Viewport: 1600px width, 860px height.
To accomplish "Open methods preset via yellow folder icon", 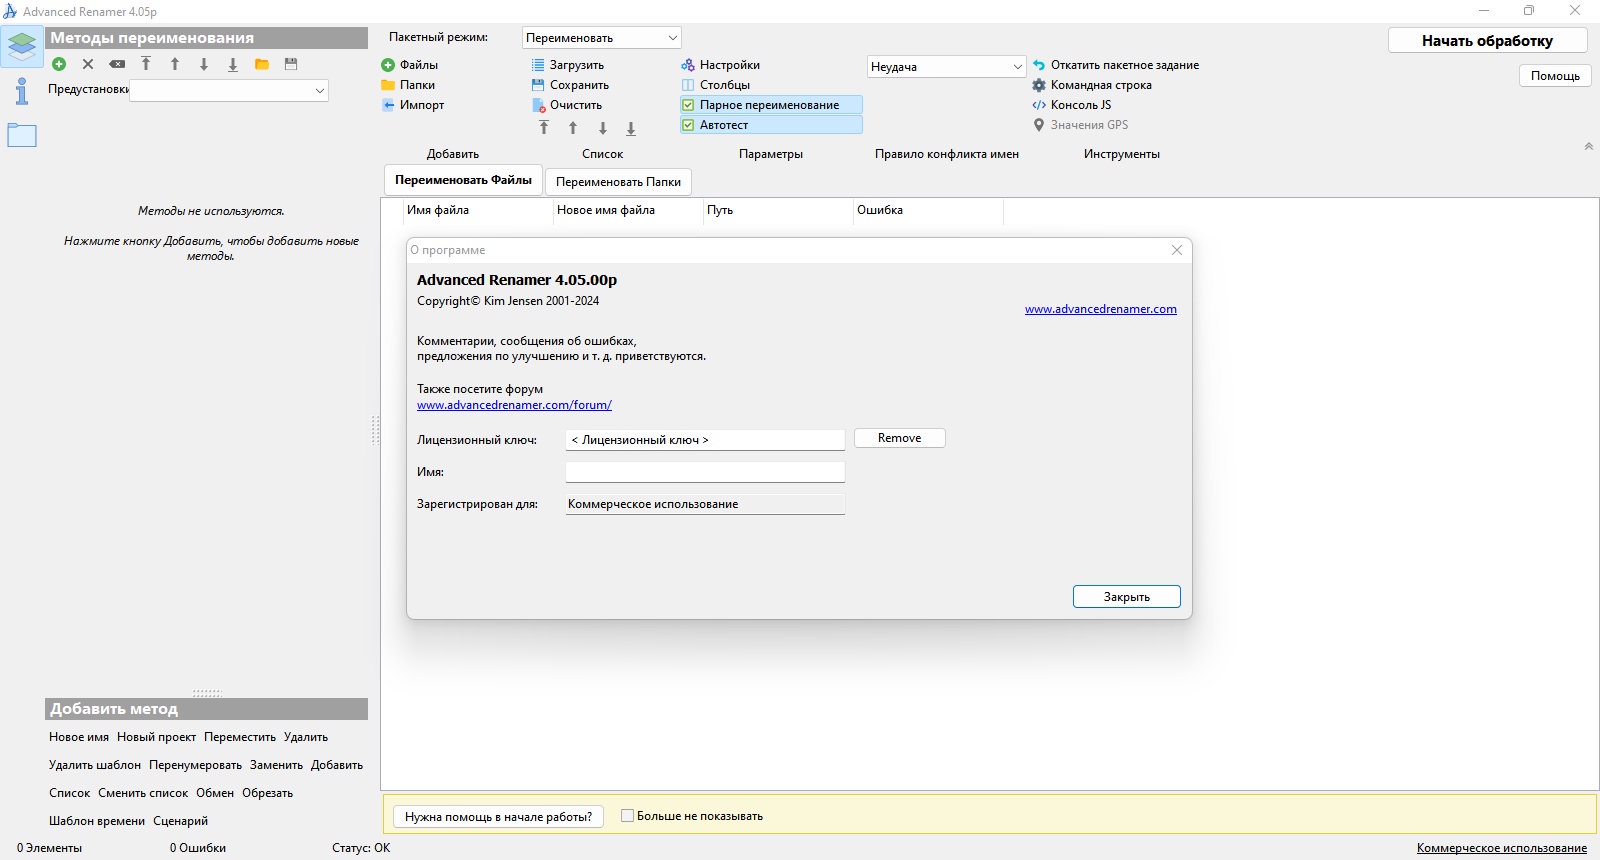I will click(262, 64).
